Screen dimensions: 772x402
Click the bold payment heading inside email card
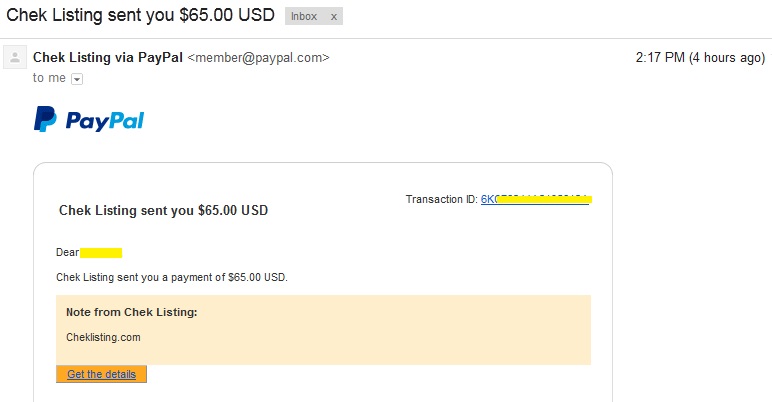(163, 211)
